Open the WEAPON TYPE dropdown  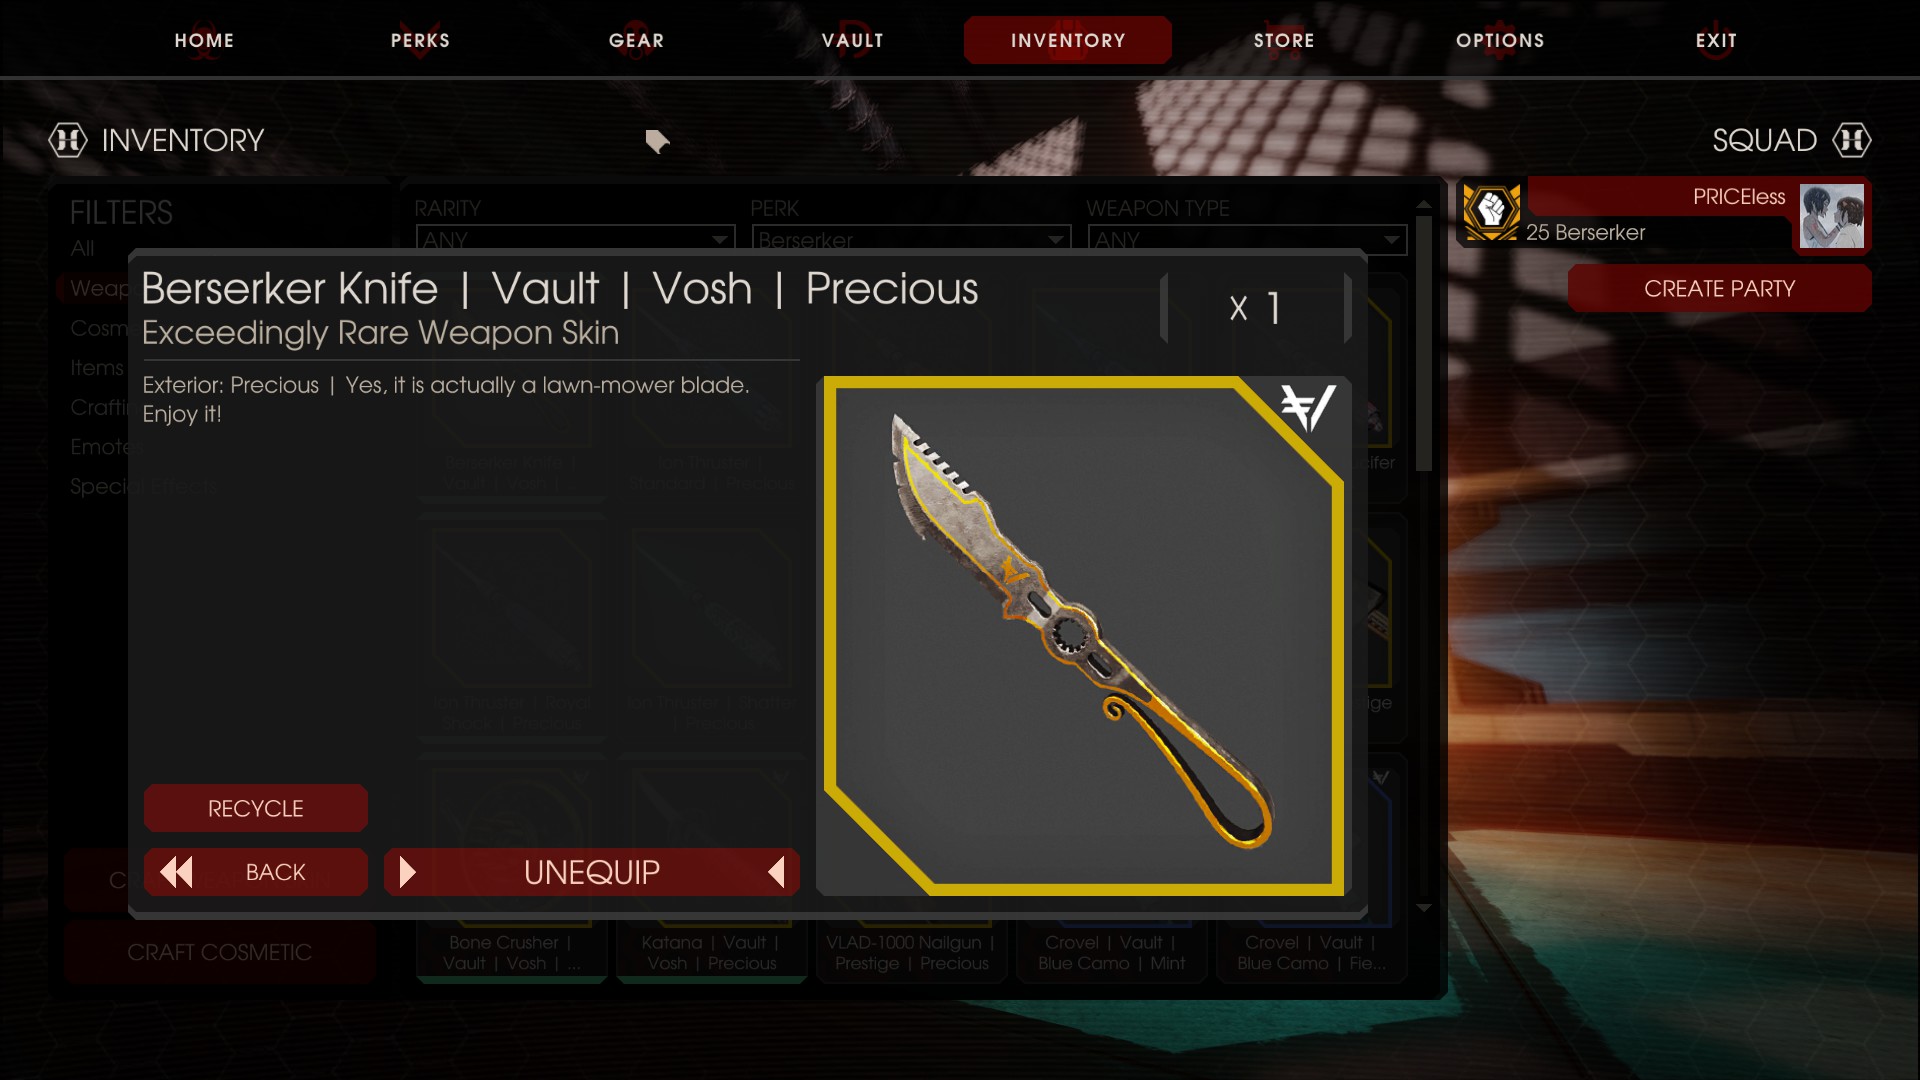[x=1247, y=238]
